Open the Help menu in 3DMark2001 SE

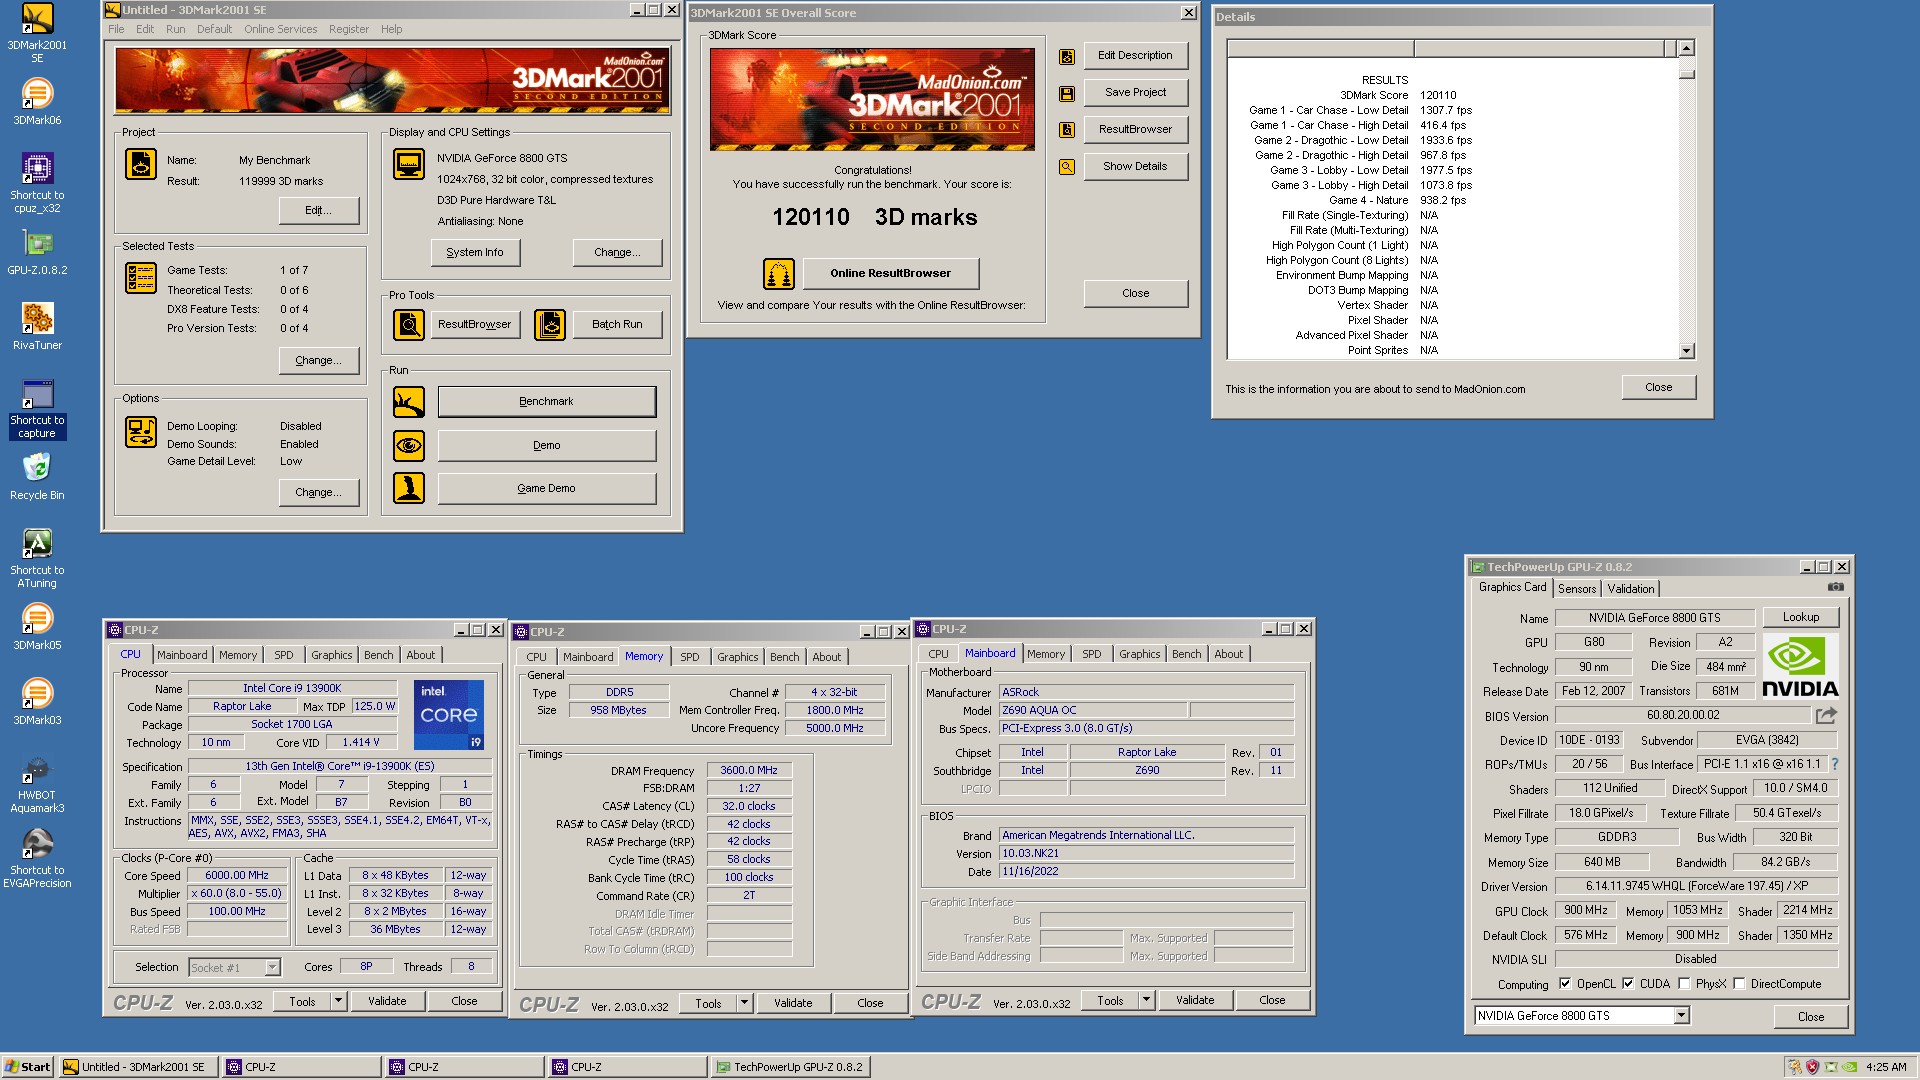pyautogui.click(x=391, y=29)
